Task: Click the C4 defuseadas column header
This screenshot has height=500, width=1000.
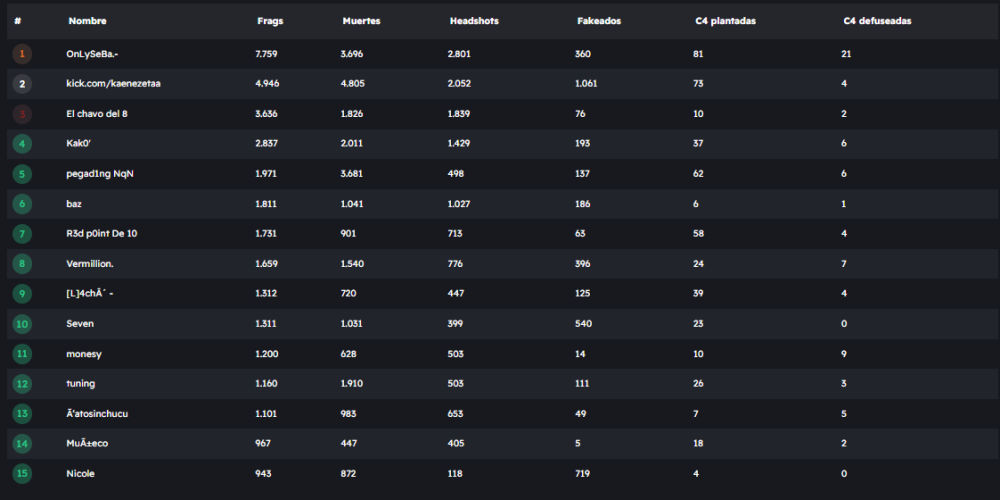Action: 877,21
